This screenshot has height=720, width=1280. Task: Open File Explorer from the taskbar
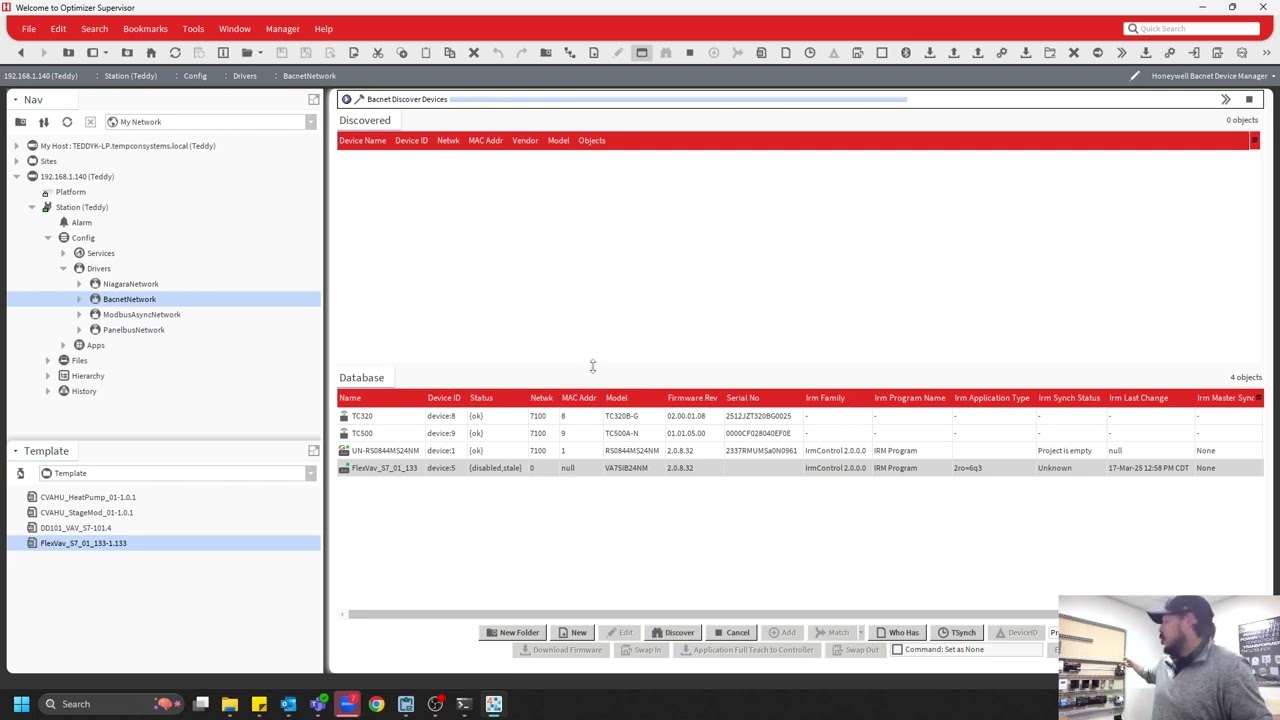(230, 704)
